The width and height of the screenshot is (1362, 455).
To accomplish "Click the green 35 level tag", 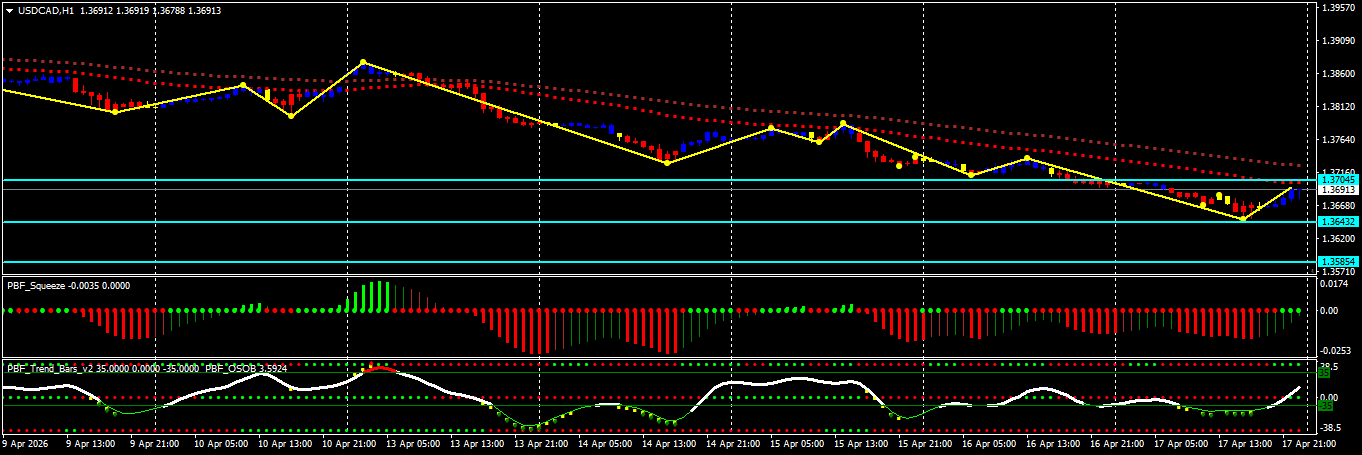I will (x=1323, y=371).
